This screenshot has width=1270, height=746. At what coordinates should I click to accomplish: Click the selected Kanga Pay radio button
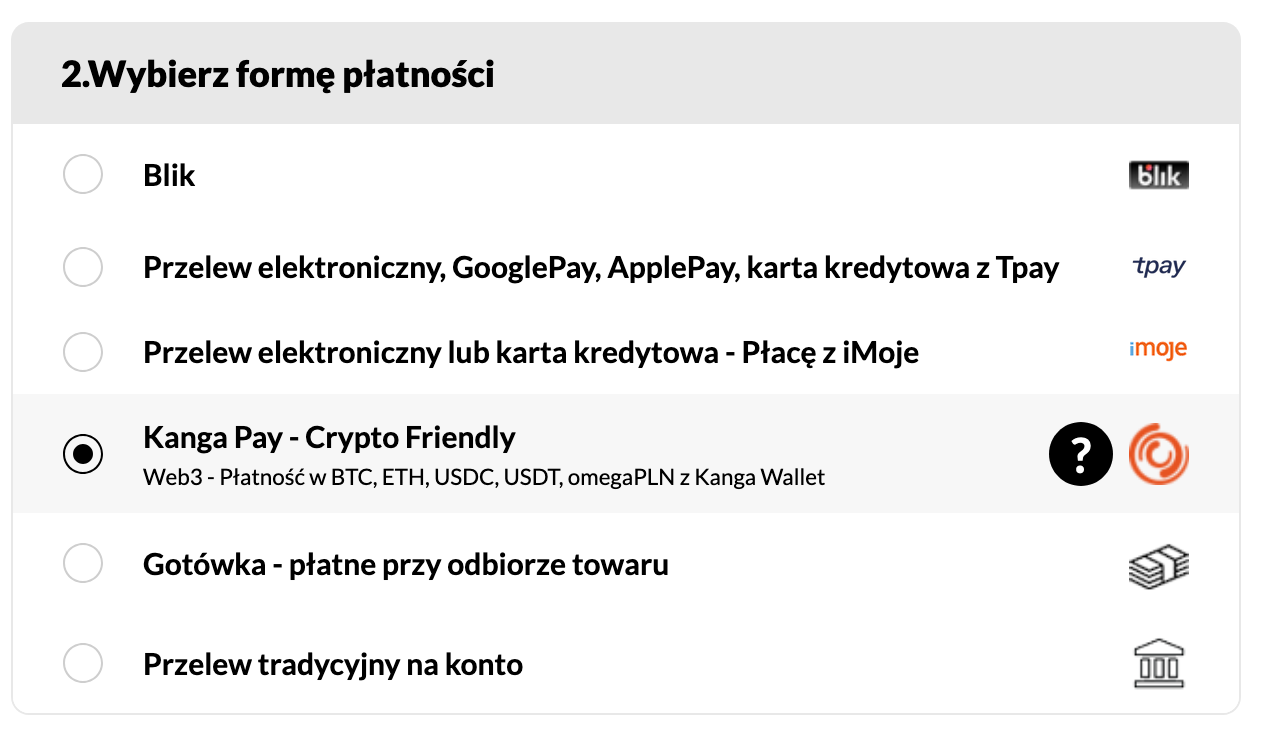pyautogui.click(x=83, y=455)
